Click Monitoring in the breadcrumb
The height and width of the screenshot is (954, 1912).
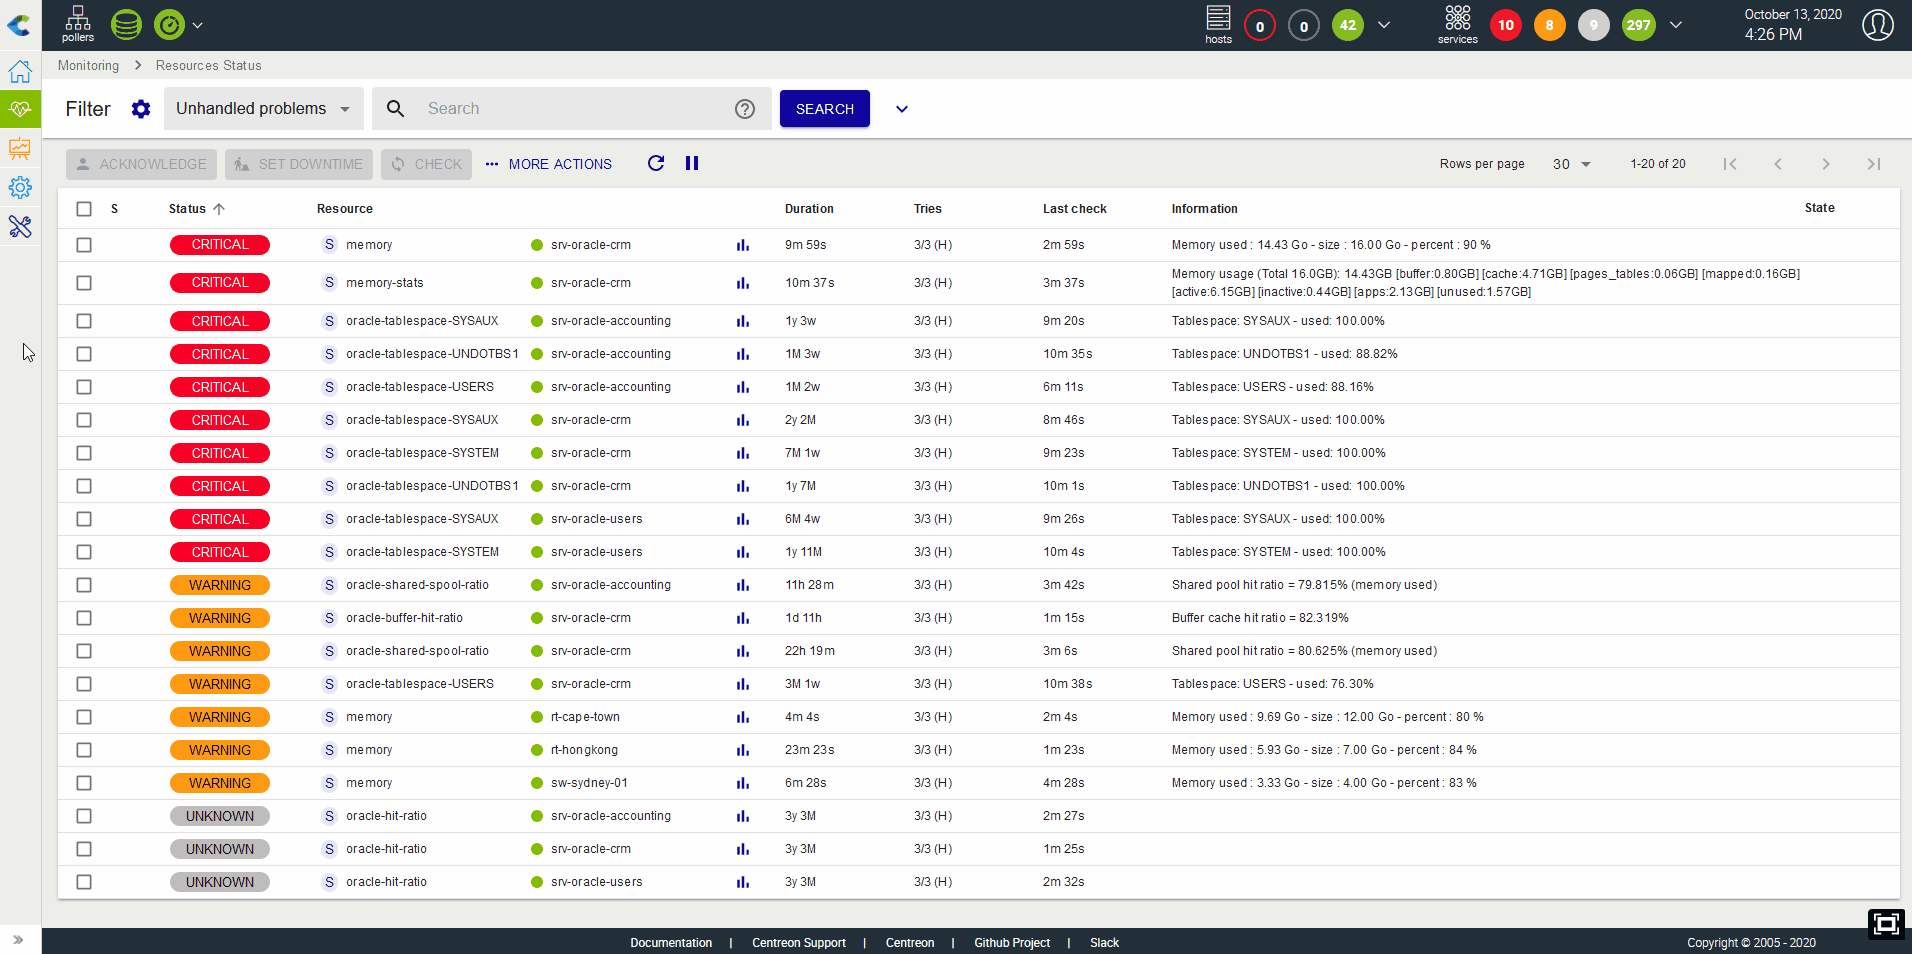point(88,66)
